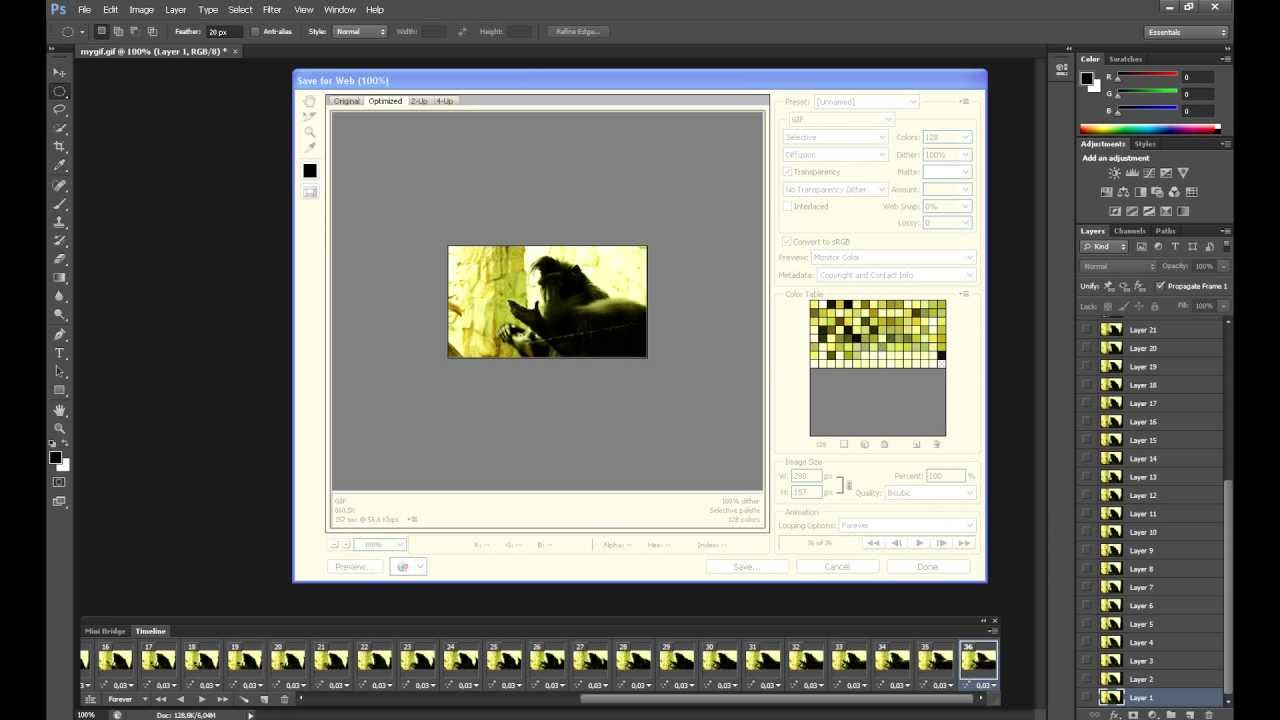
Task: Click the Brightness/Contrast adjustment icon
Action: 1115,174
